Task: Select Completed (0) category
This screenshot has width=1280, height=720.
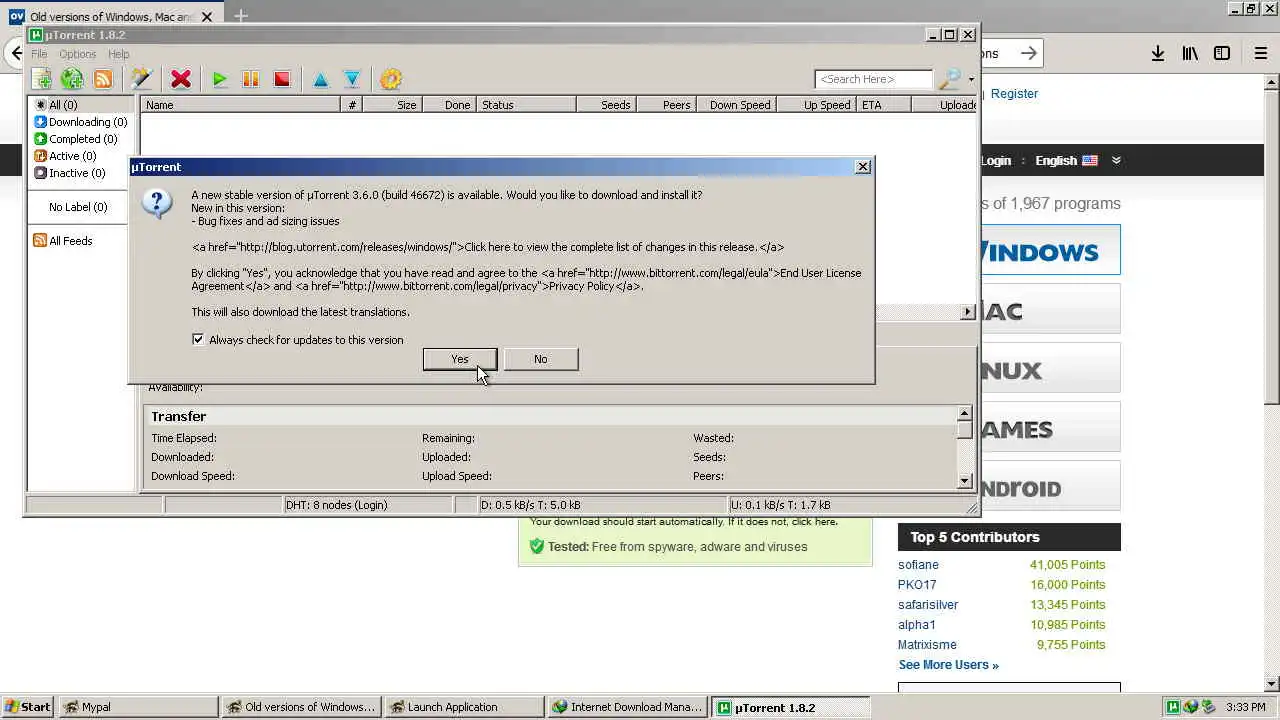Action: click(76, 139)
